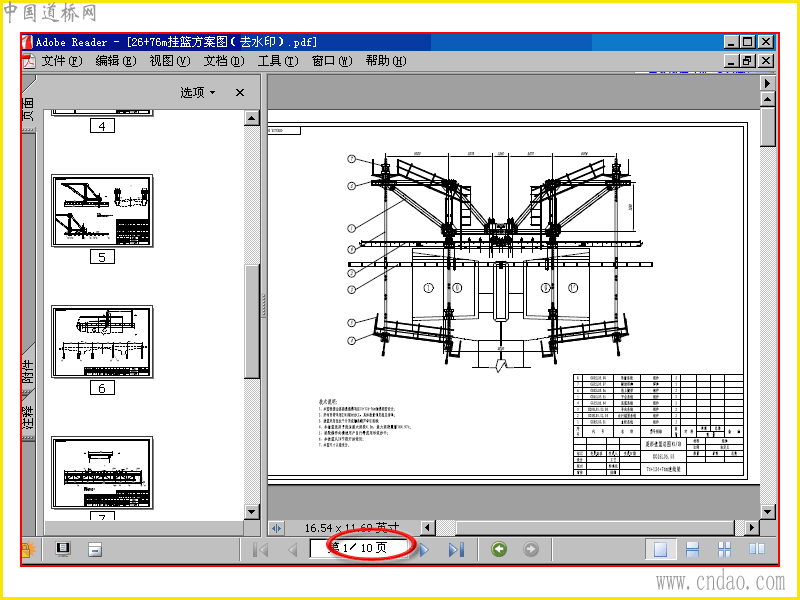Open the 附件 attachments side tab
800x600 pixels.
28,370
